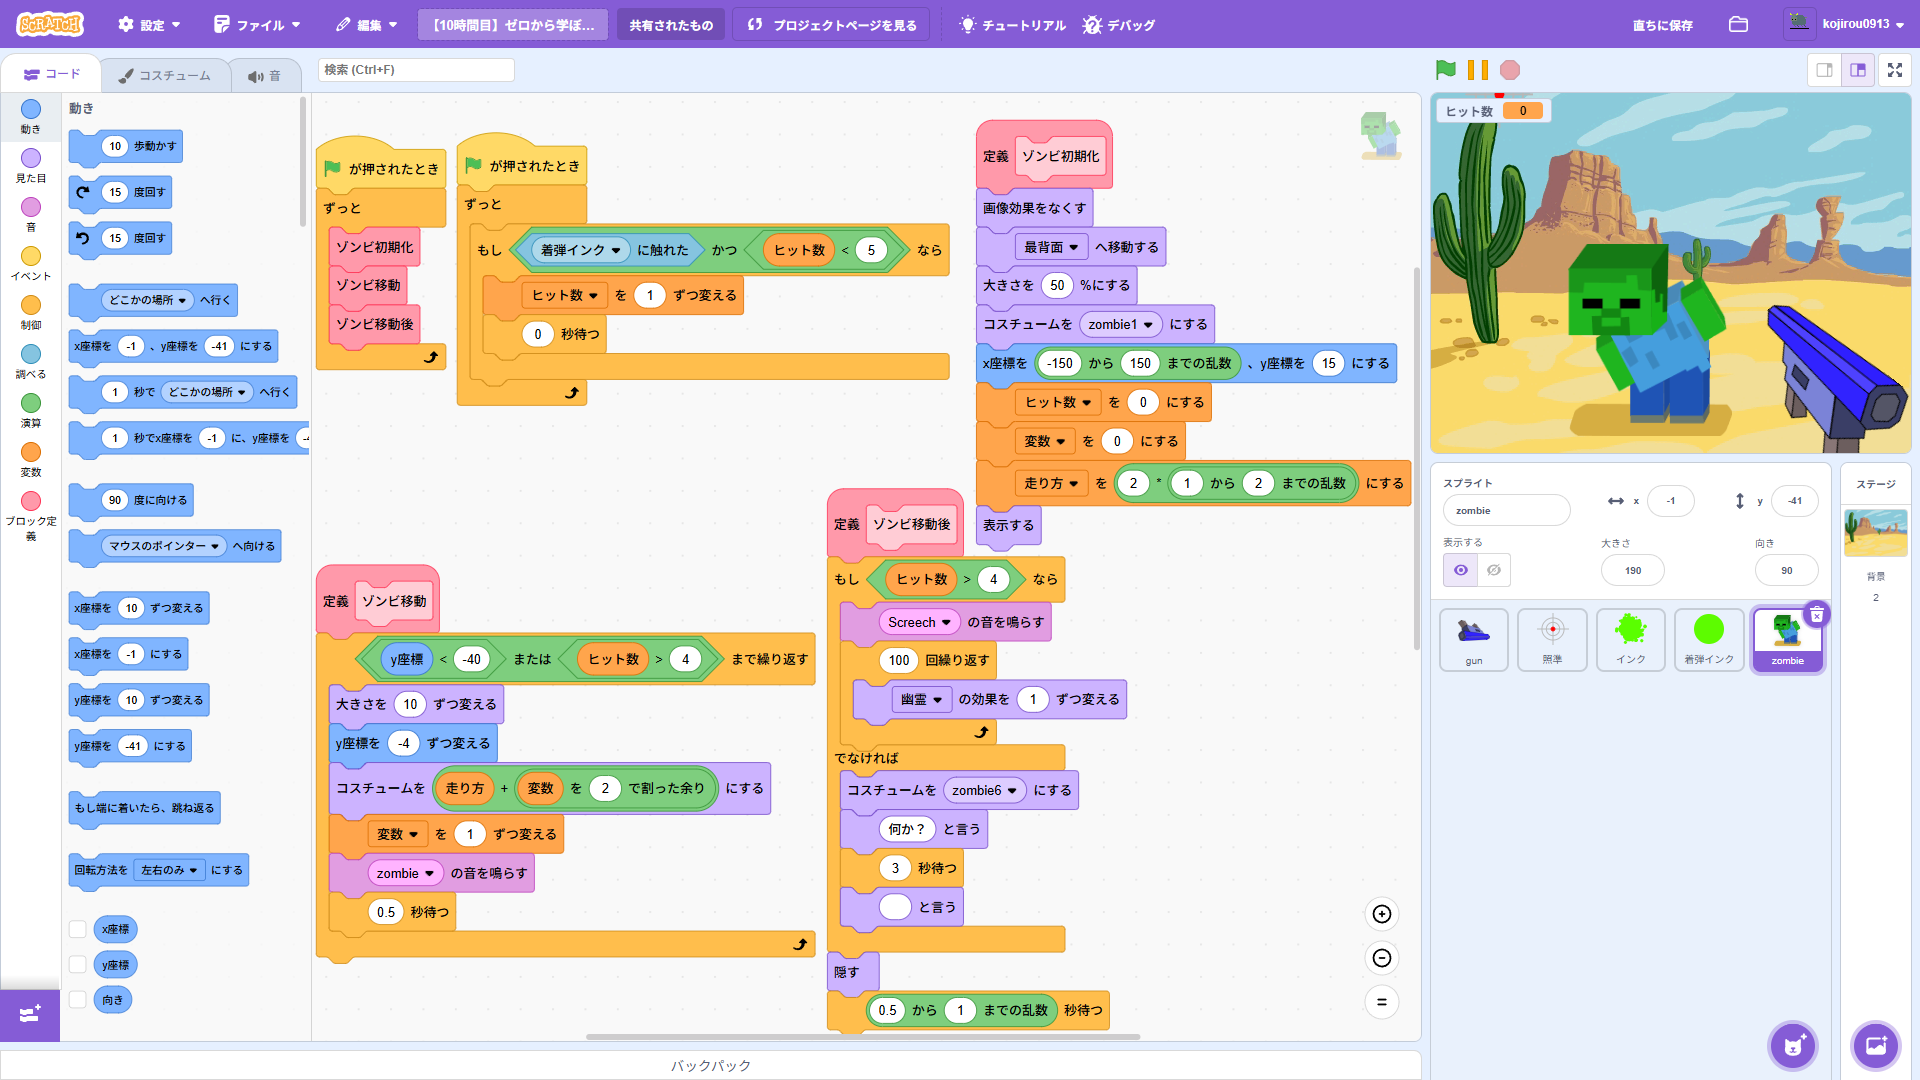Enable the 向き reporter checkbox
This screenshot has height=1080, width=1920.
click(x=77, y=999)
